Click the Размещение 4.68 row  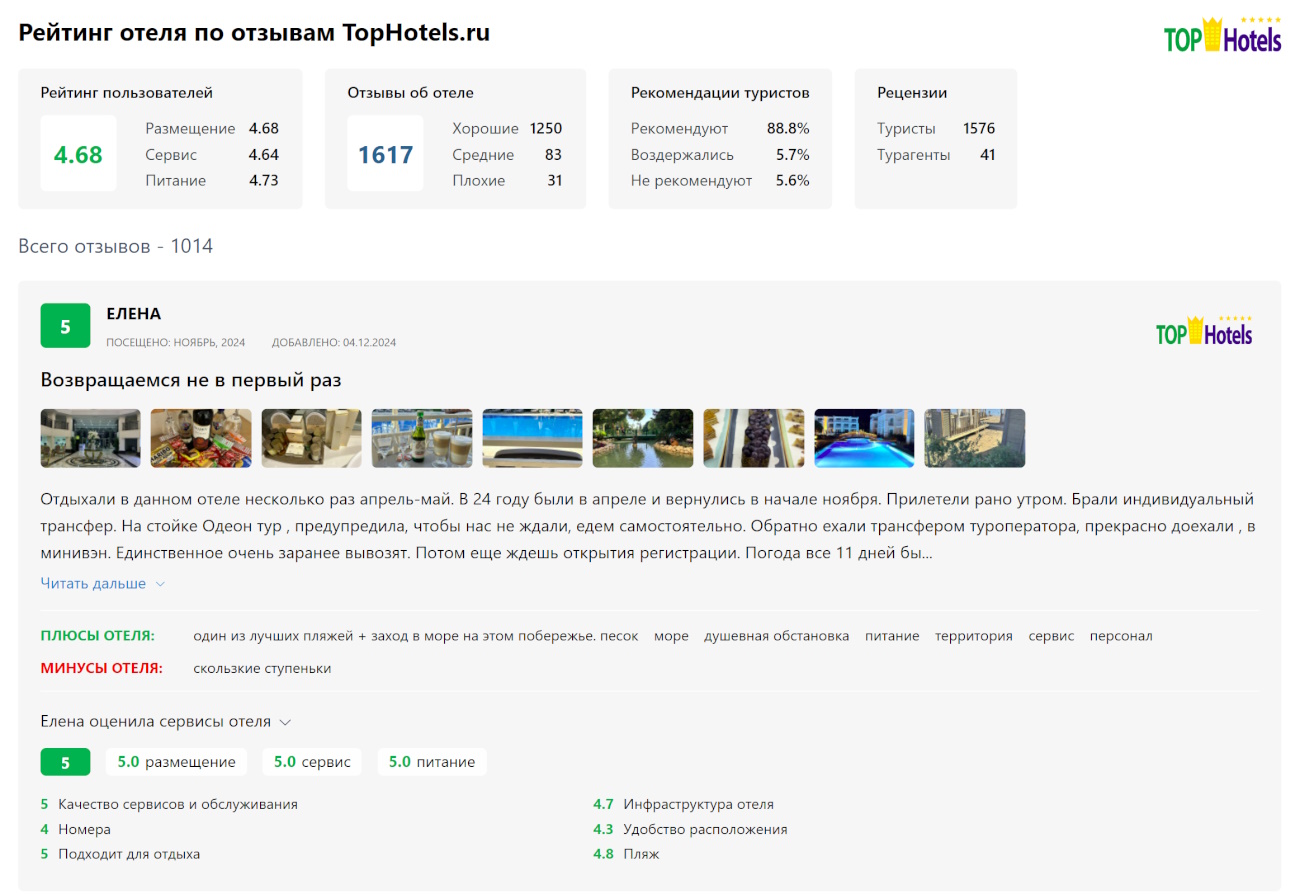(x=212, y=129)
